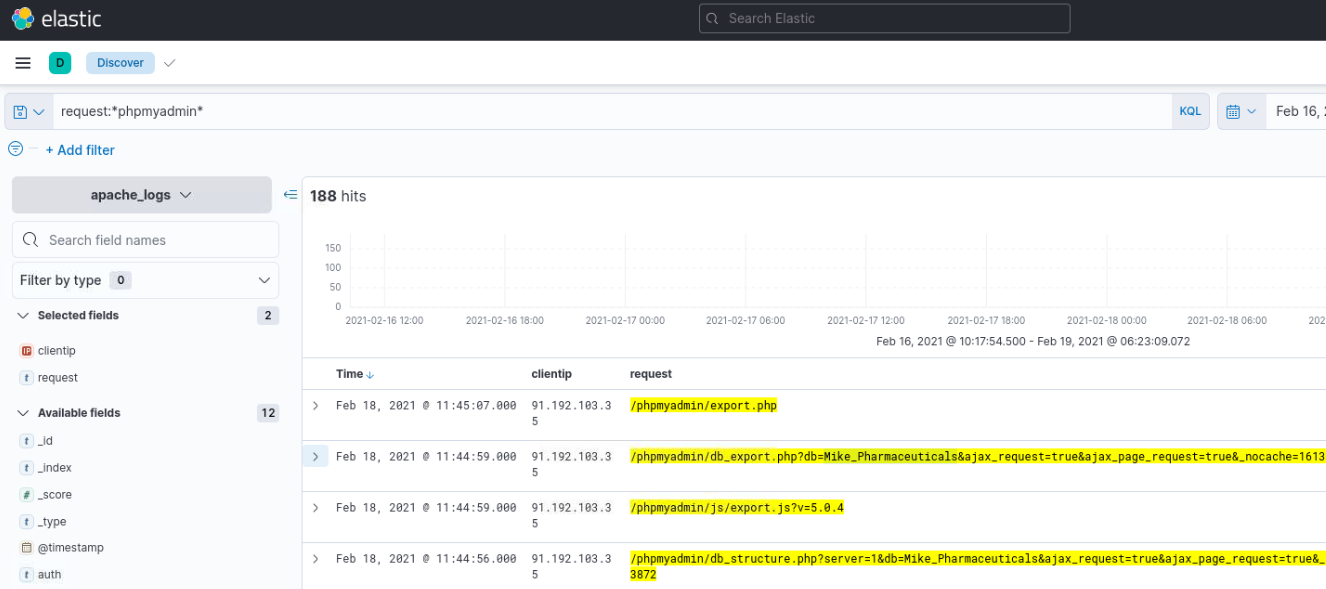This screenshot has height=589, width=1326.
Task: Click the clientip field type icon
Action: pos(27,351)
